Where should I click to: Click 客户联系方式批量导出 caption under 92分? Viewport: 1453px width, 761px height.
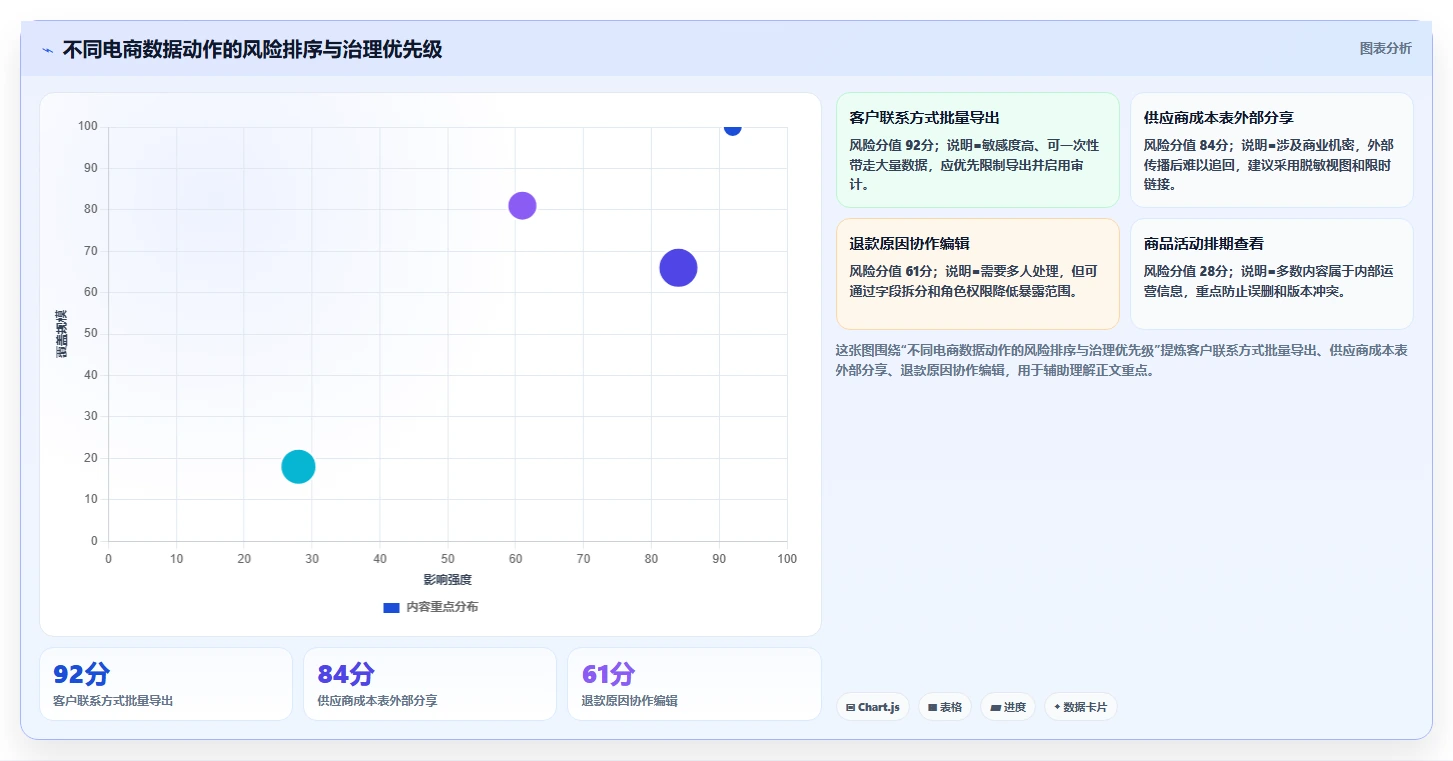point(113,701)
